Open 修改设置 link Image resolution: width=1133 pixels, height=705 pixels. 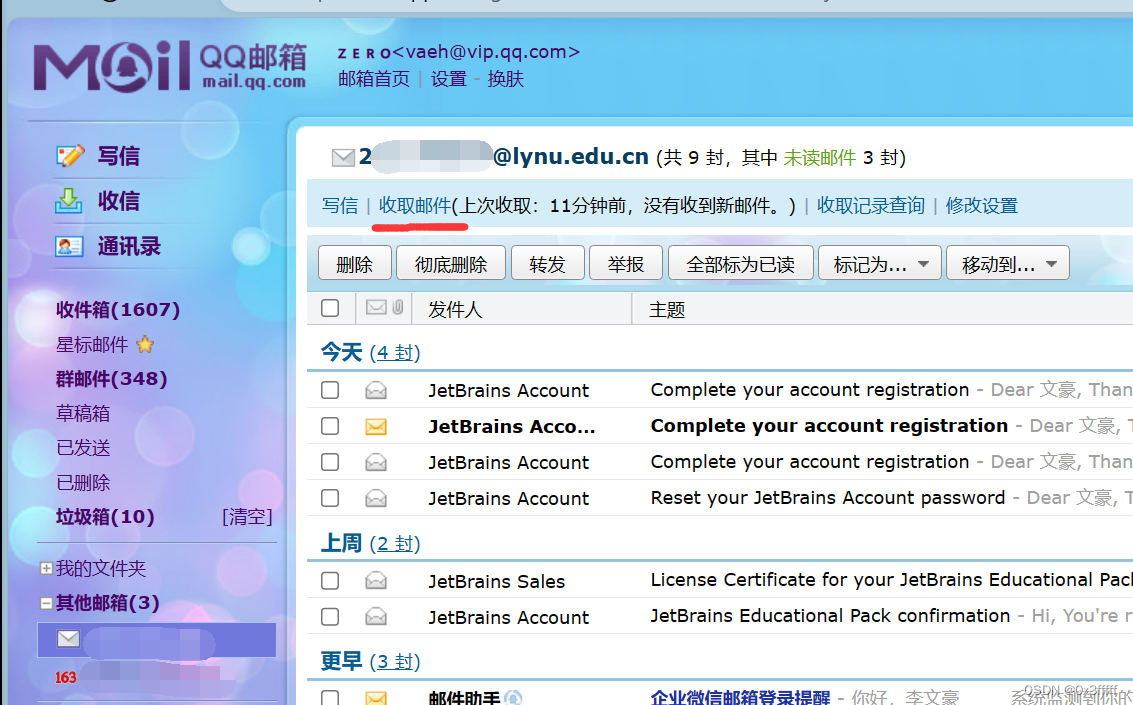[x=981, y=206]
